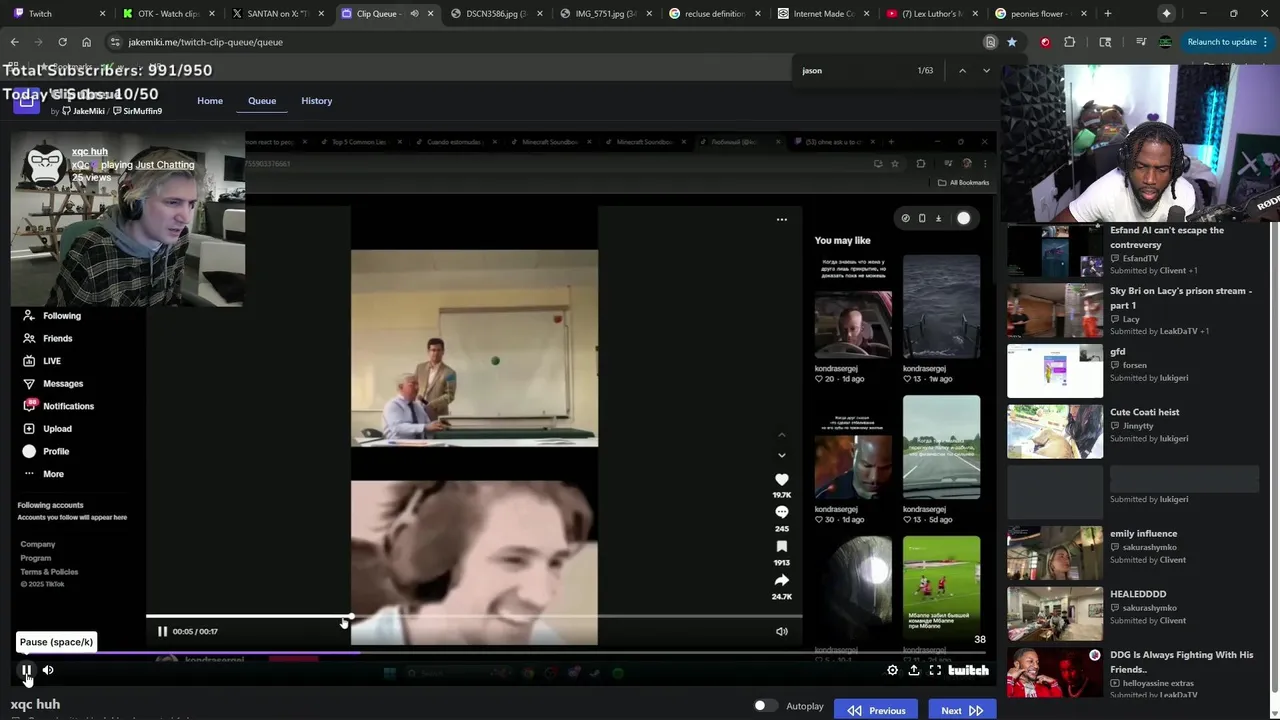Image resolution: width=1280 pixels, height=720 pixels.
Task: Go back in browser history
Action: [x=14, y=42]
